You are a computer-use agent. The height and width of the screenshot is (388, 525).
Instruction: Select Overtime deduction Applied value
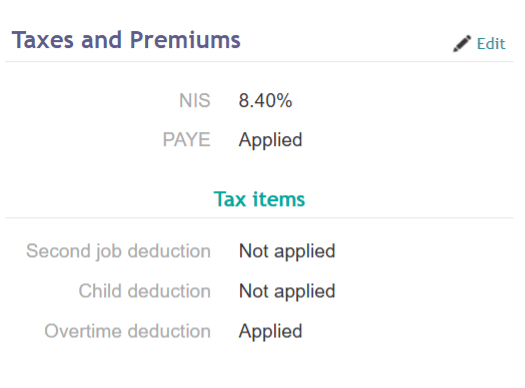[270, 331]
